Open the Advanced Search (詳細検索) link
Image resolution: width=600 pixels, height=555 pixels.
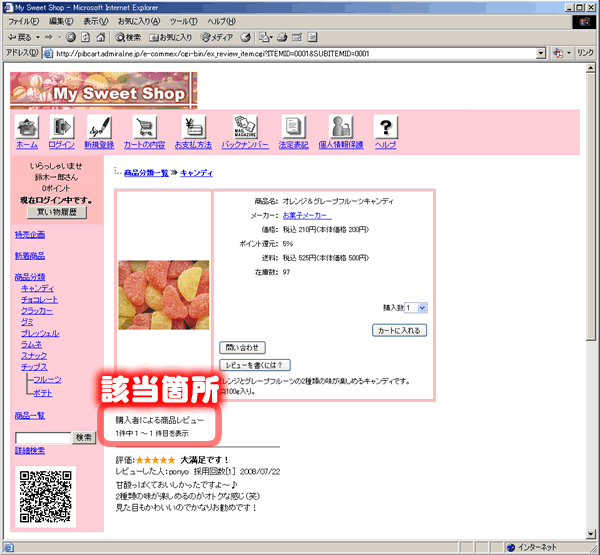[x=30, y=451]
